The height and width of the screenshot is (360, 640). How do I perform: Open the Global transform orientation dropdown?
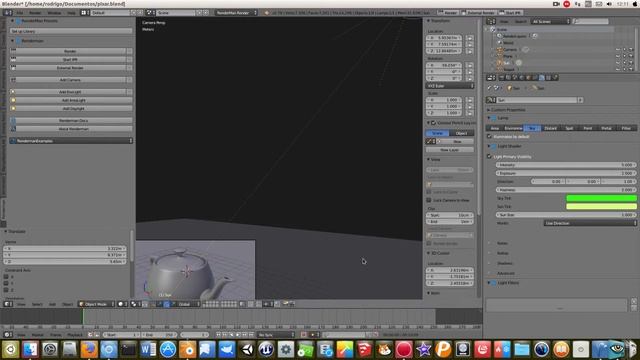pos(189,304)
